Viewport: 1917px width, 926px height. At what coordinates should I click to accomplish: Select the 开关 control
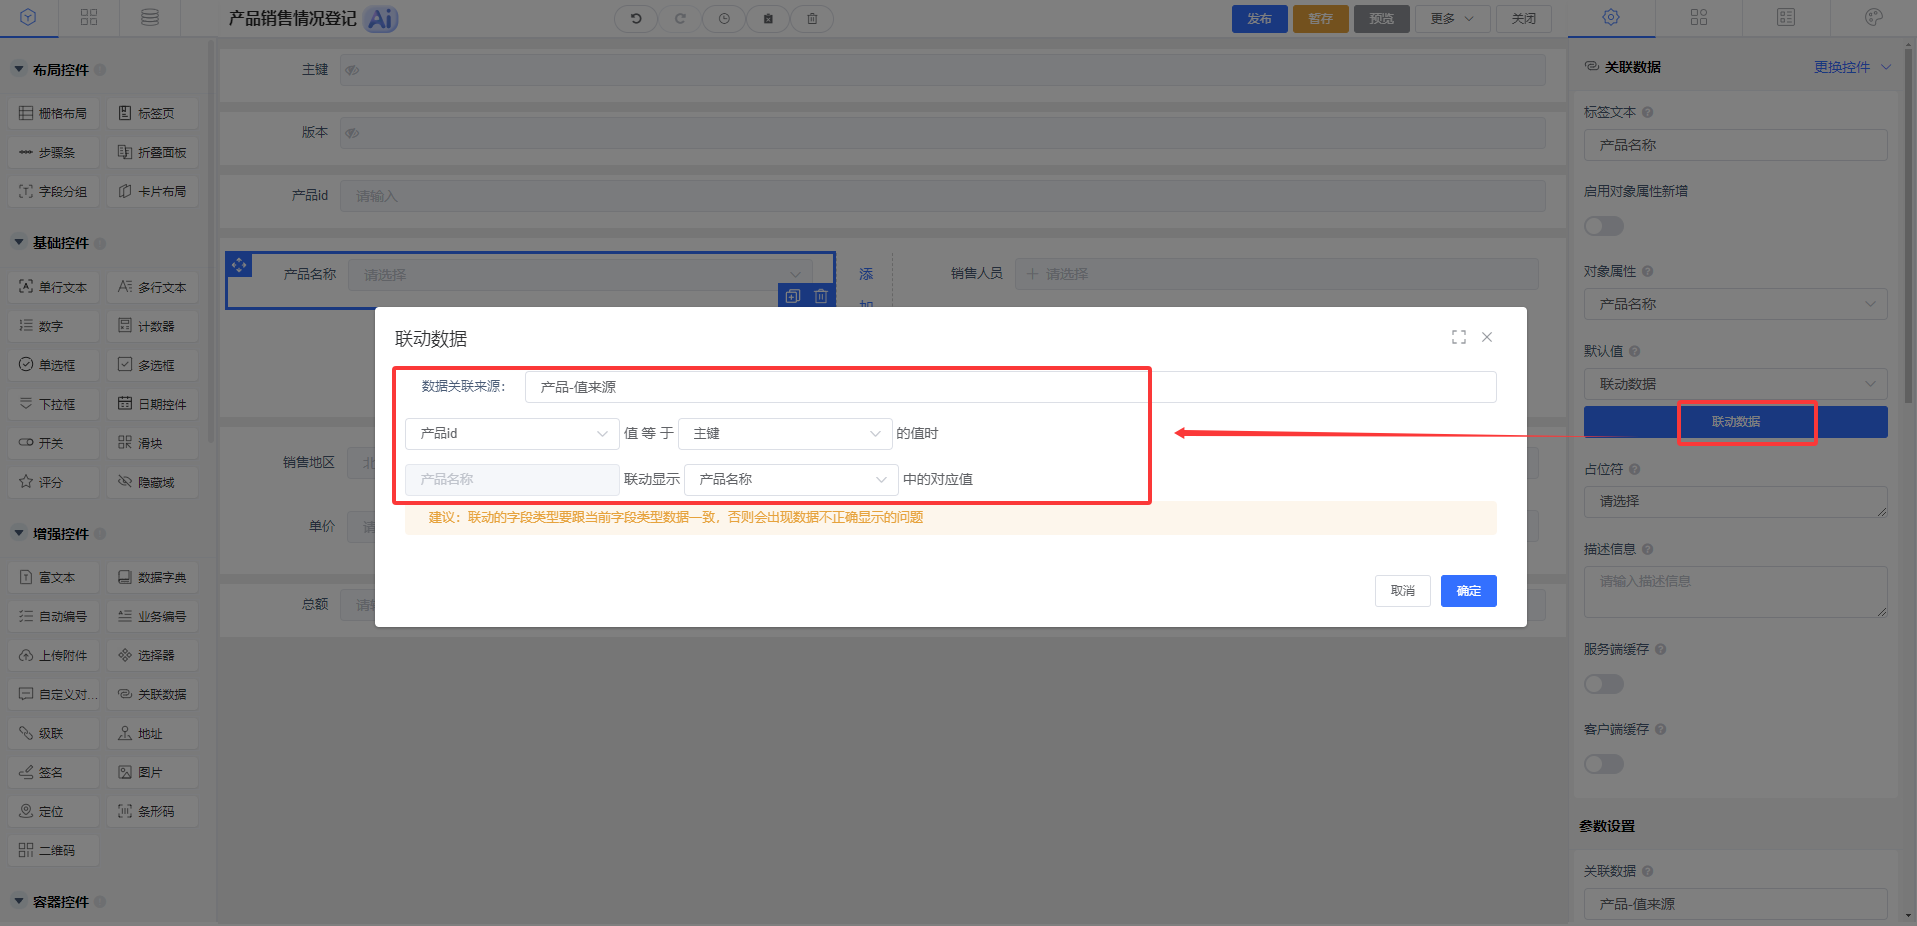[x=54, y=443]
